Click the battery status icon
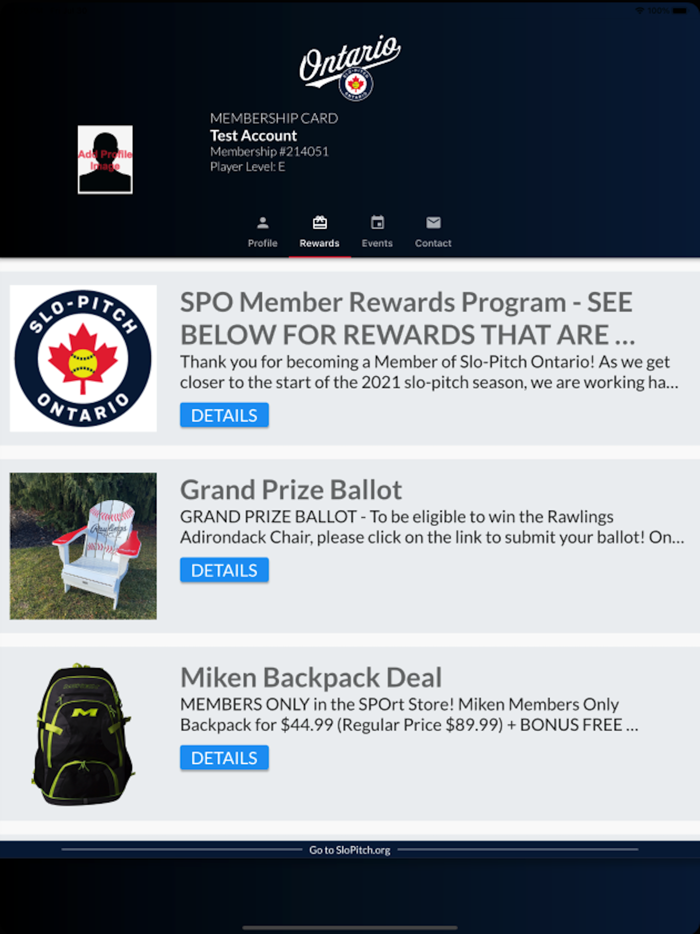Image resolution: width=700 pixels, height=934 pixels. [680, 11]
